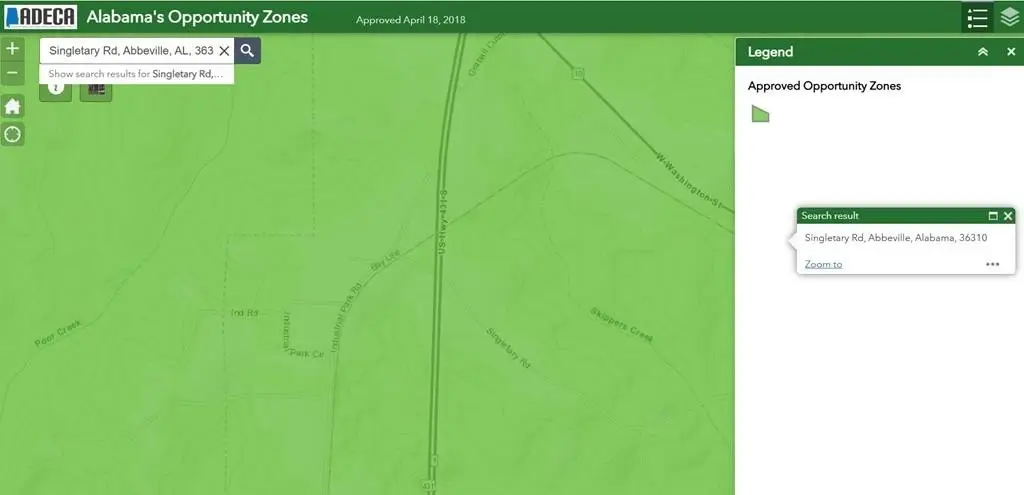
Task: Clear the search box text with X
Action: [224, 50]
